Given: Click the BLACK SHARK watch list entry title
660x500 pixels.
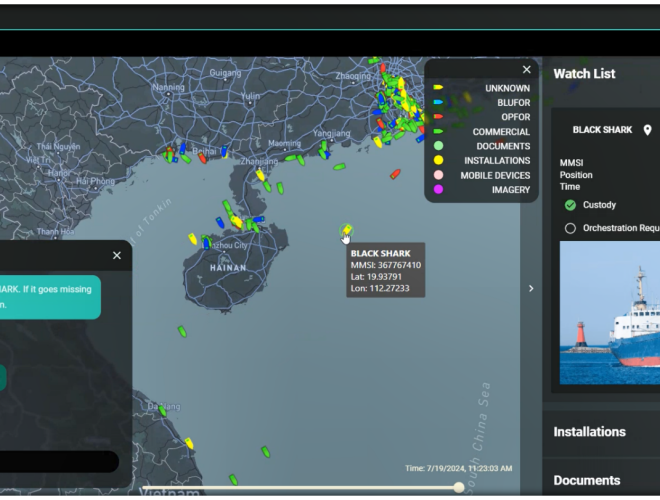Looking at the screenshot, I should tap(602, 130).
